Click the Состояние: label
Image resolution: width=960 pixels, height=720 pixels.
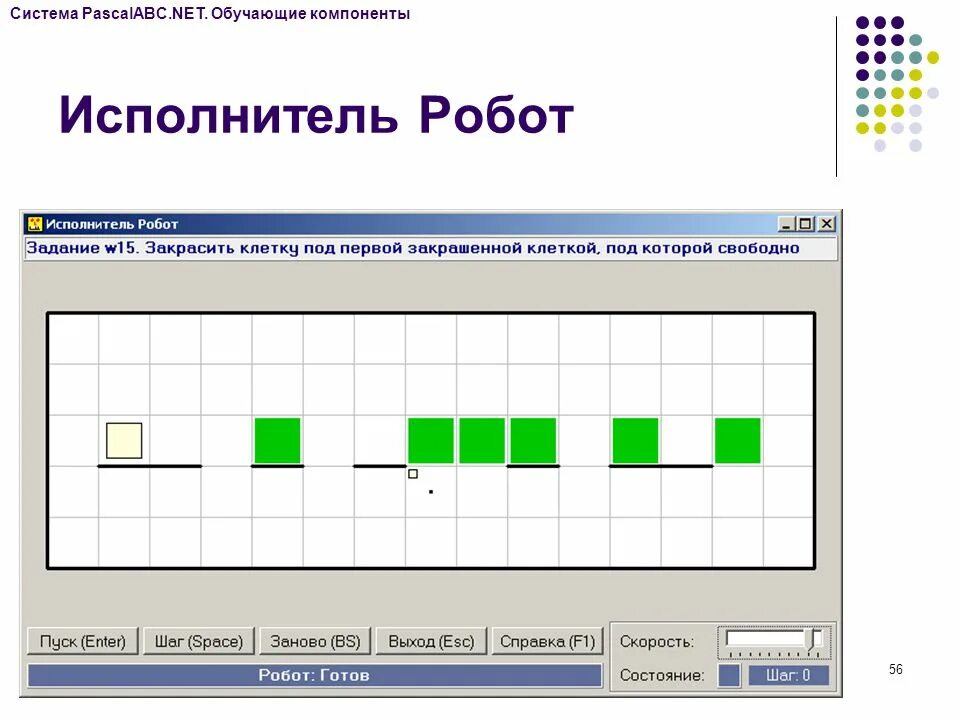click(662, 675)
